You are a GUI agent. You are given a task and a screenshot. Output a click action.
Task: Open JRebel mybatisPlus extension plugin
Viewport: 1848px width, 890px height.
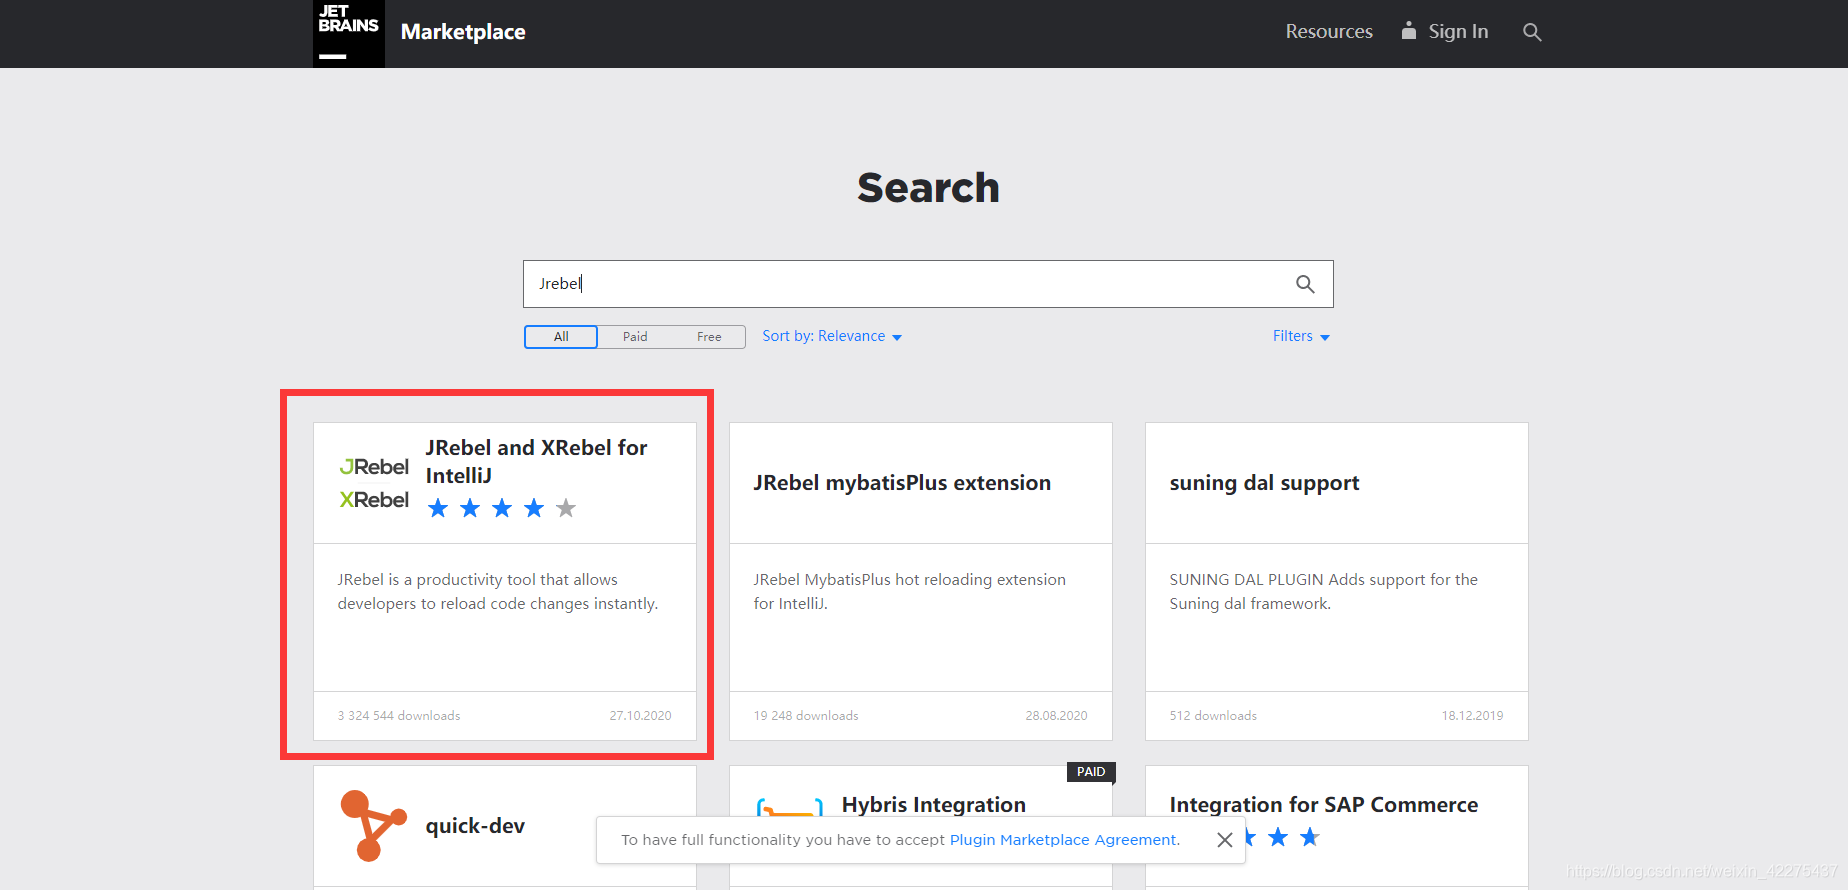coord(902,483)
